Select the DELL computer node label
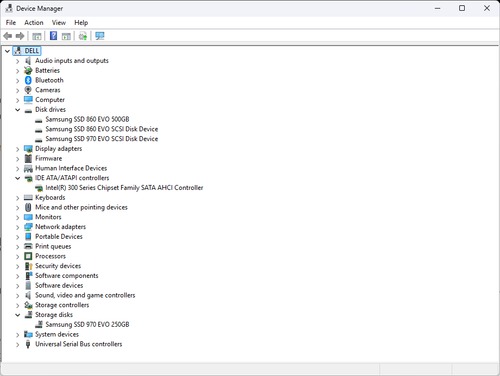The width and height of the screenshot is (500, 376). (x=32, y=51)
